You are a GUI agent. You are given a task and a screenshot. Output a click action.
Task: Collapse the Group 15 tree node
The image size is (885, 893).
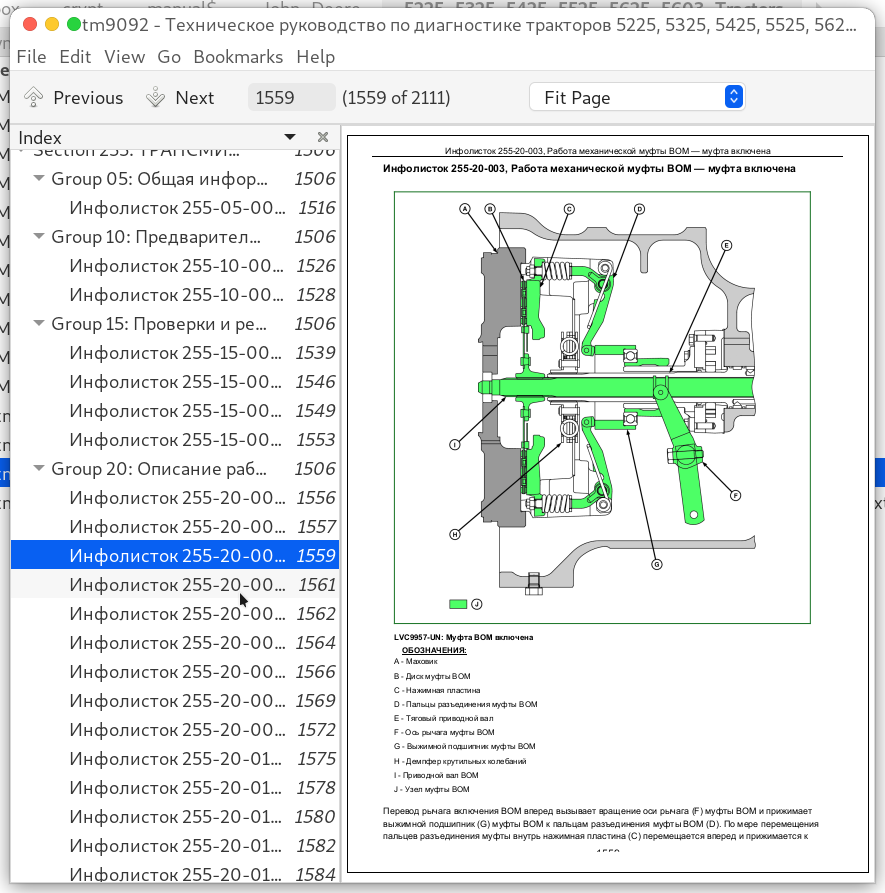pyautogui.click(x=39, y=324)
